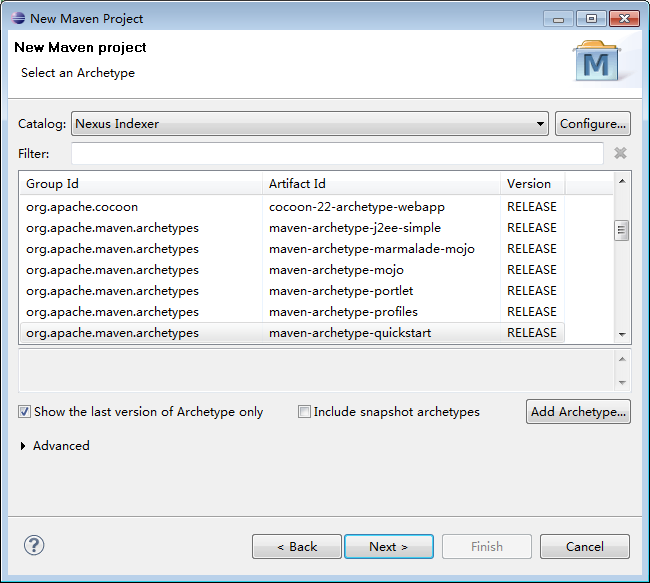Open the Catalog dropdown
Viewport: 650px width, 583px height.
(540, 124)
